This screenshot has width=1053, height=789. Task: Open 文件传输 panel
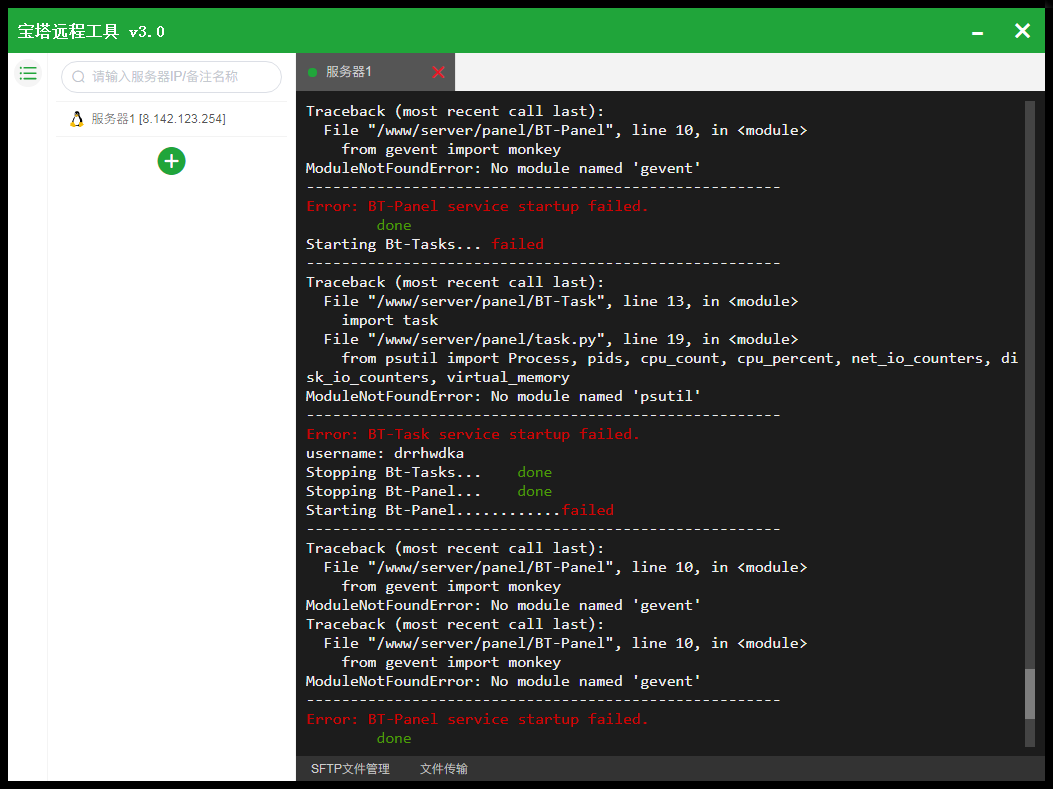444,769
